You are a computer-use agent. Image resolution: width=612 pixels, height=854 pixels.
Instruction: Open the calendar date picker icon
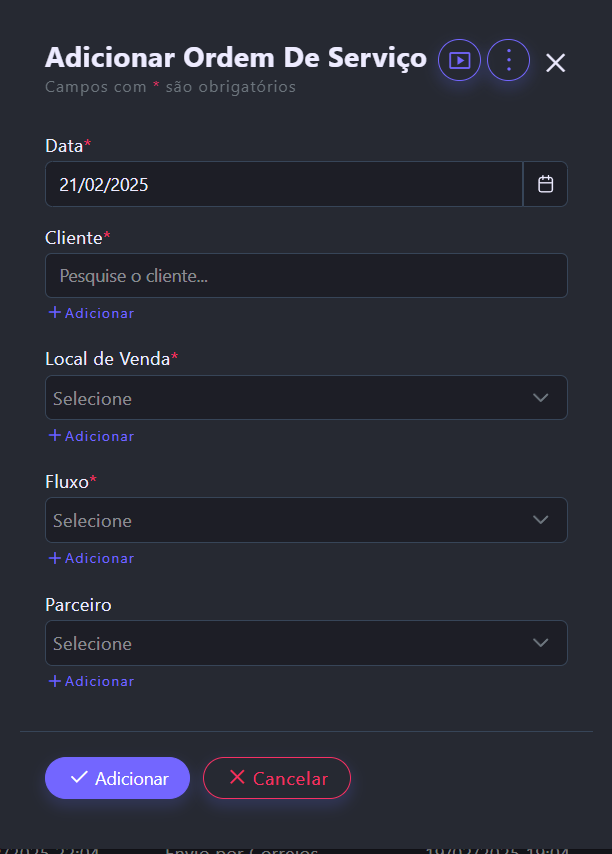(546, 185)
